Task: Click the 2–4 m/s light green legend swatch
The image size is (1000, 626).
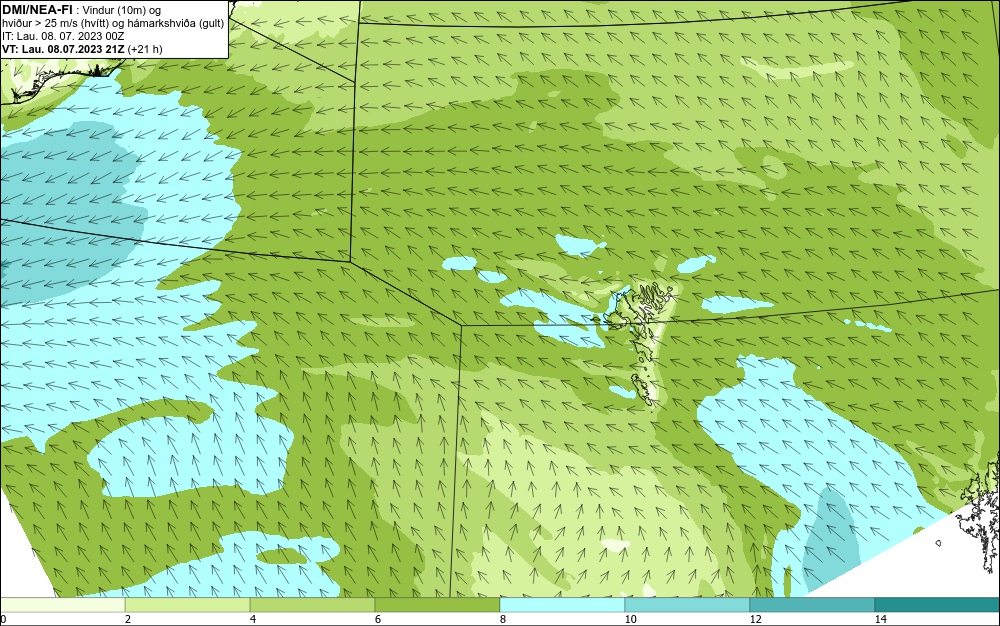Action: (x=188, y=605)
